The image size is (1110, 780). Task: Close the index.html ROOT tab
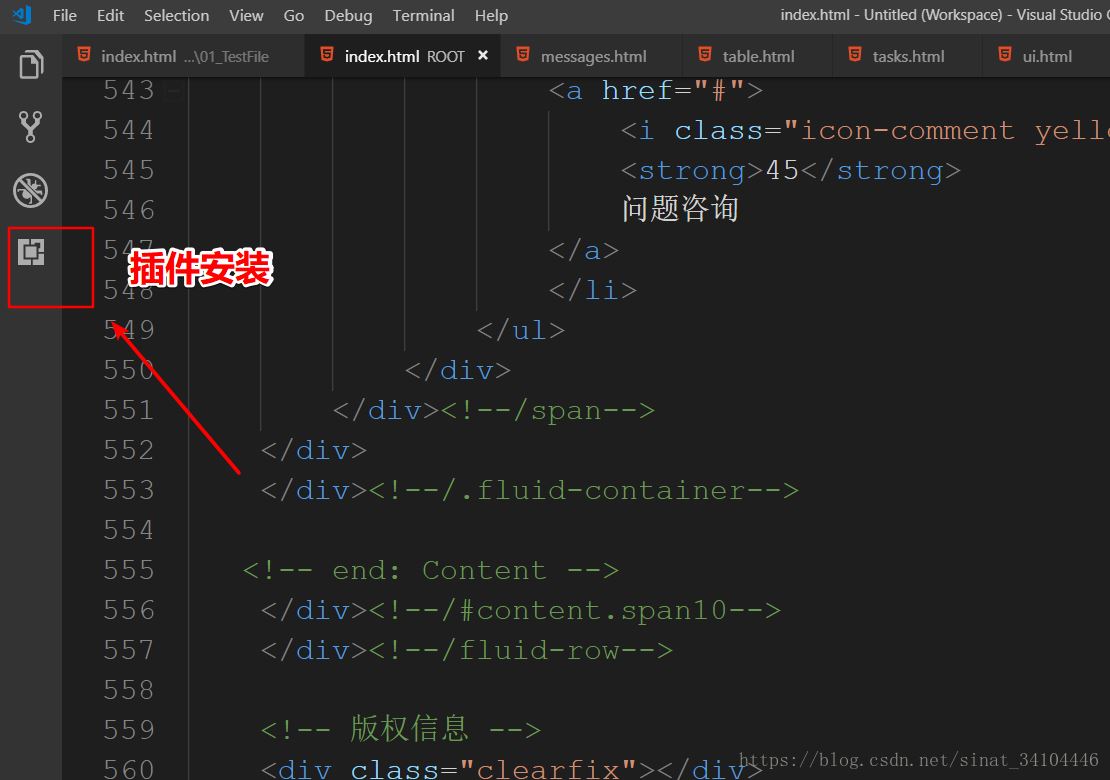point(483,56)
